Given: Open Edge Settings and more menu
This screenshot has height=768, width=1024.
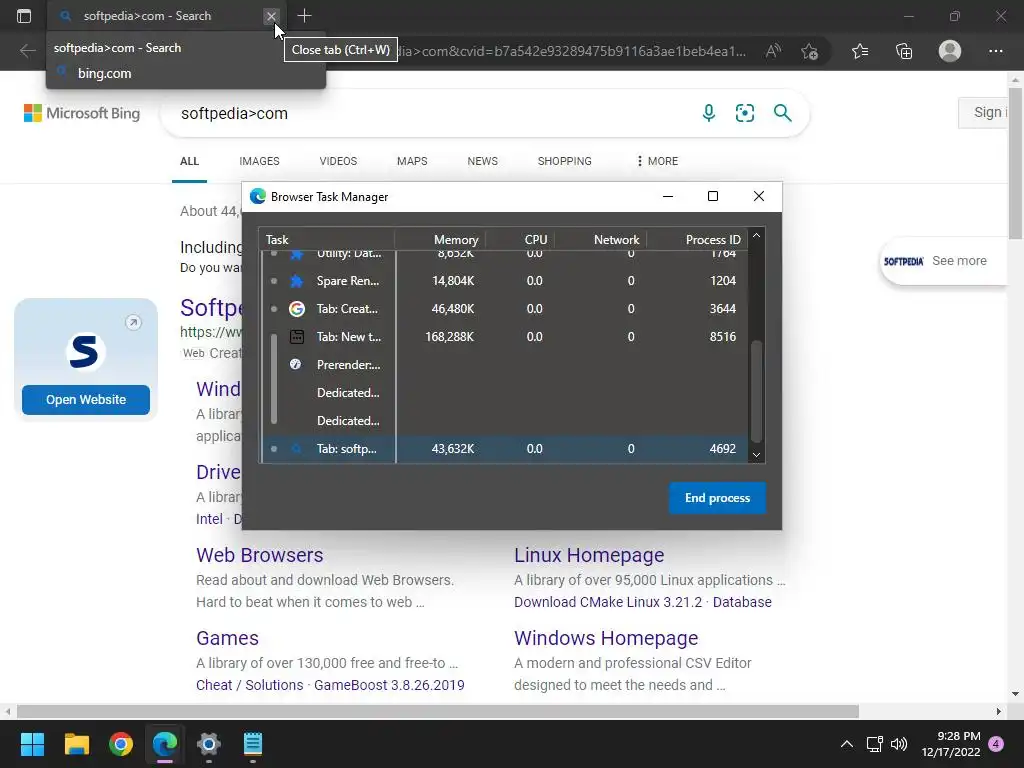Looking at the screenshot, I should (x=995, y=51).
